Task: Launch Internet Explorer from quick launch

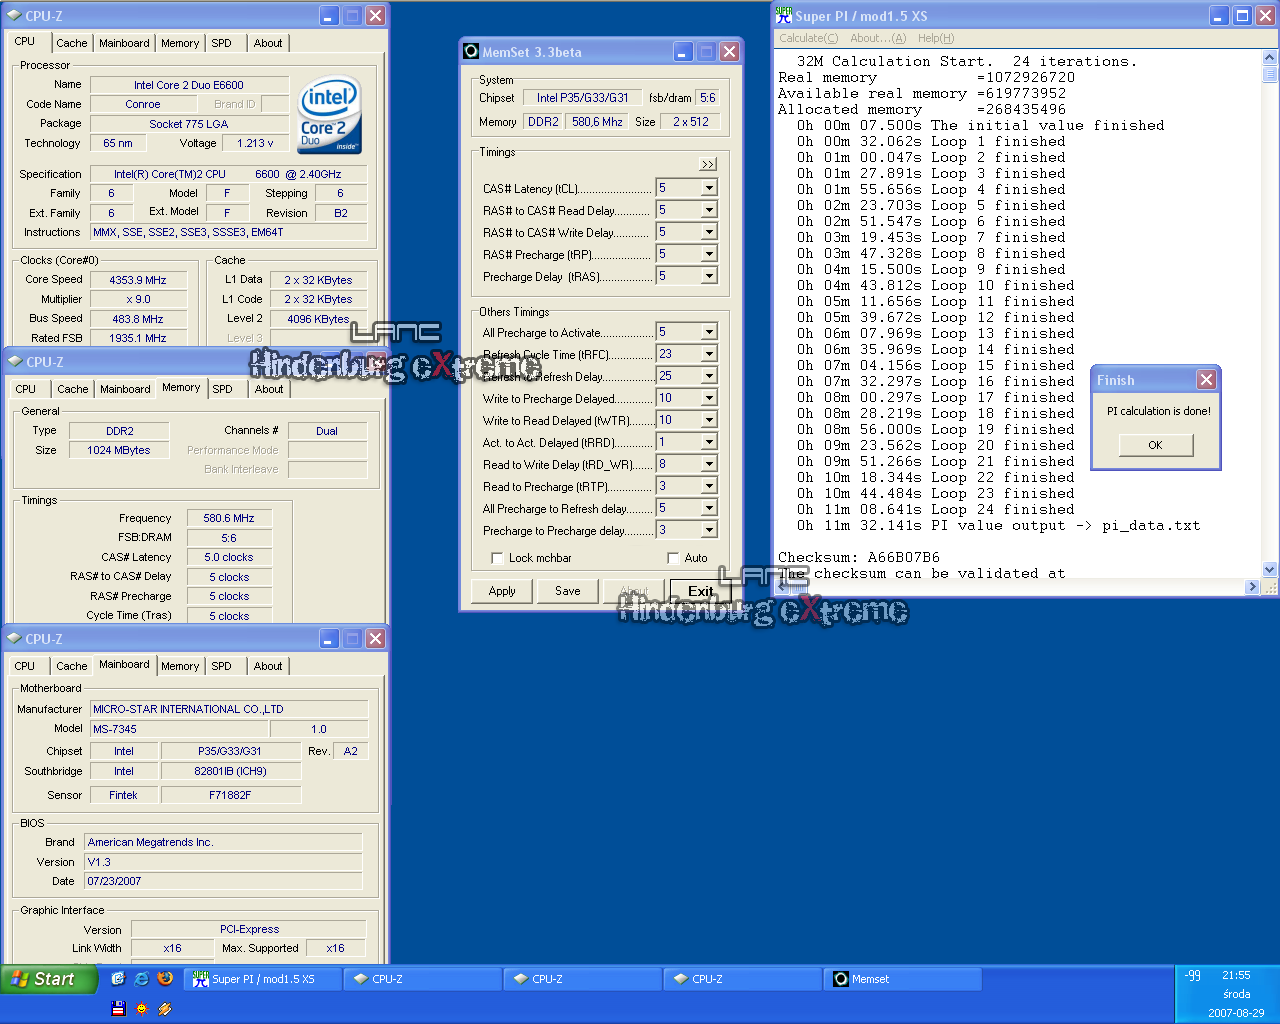Action: coord(142,979)
